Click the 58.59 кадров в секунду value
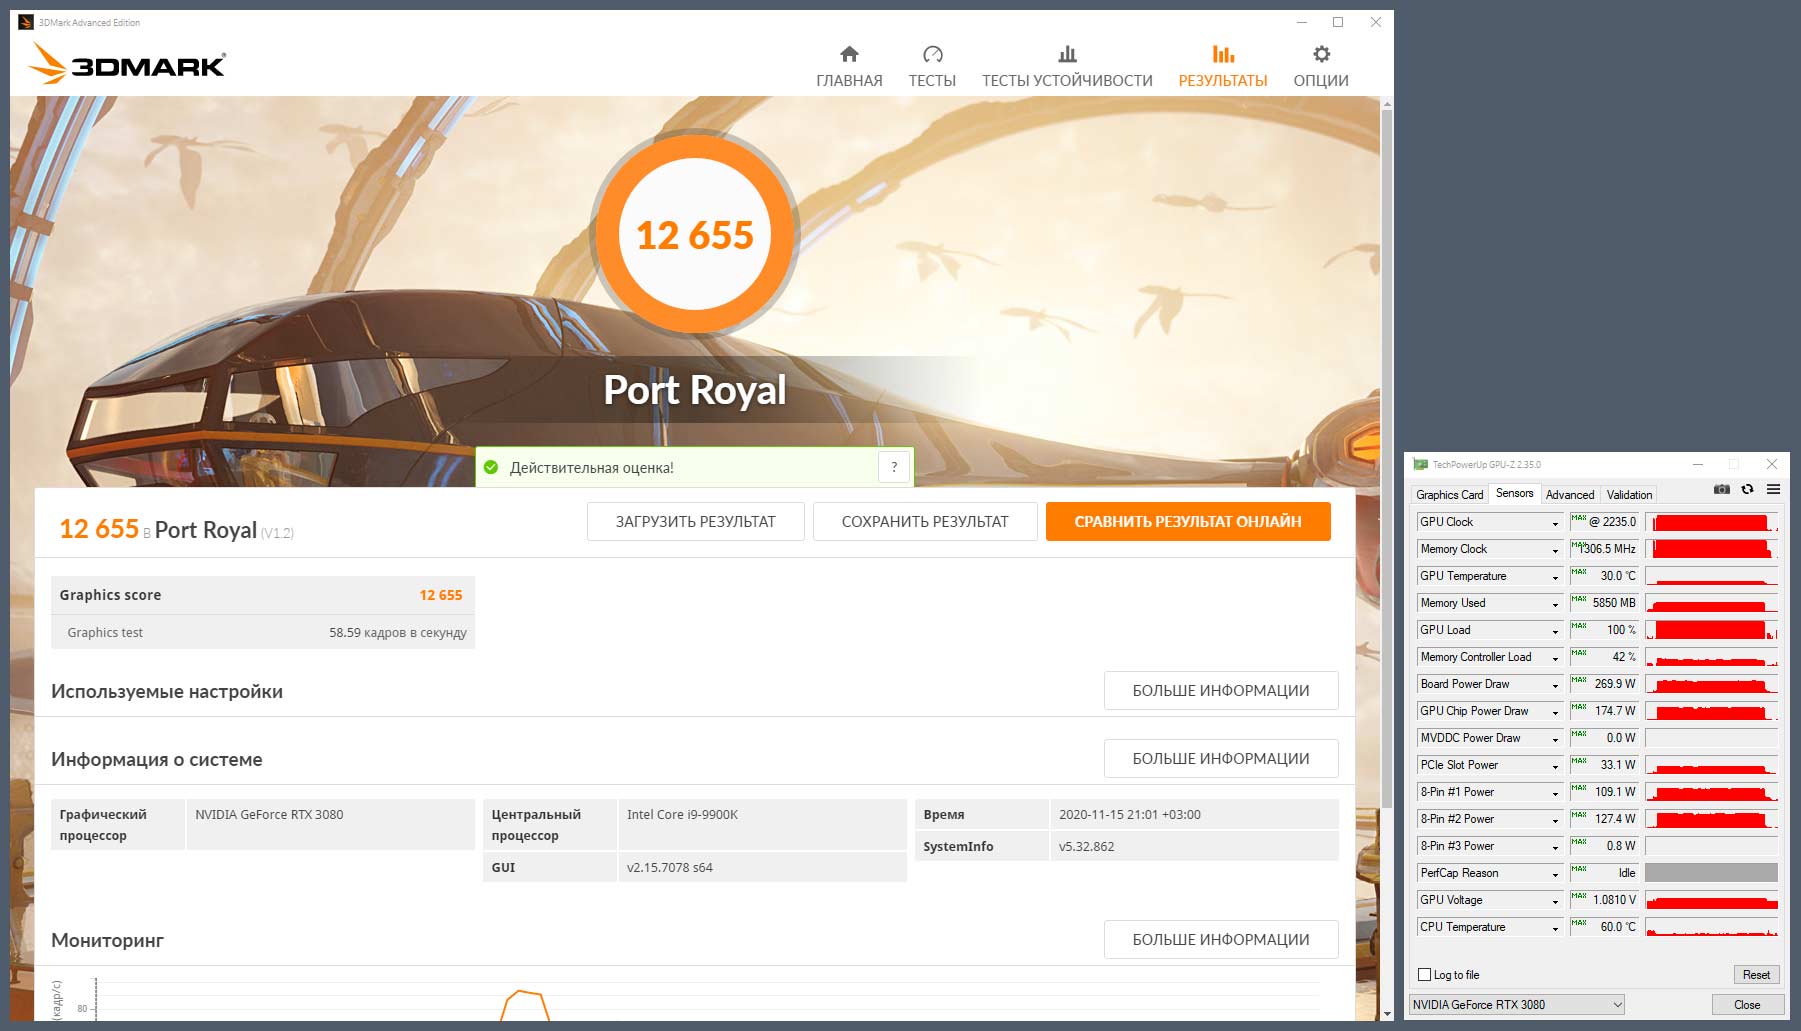The width and height of the screenshot is (1801, 1031). click(398, 632)
